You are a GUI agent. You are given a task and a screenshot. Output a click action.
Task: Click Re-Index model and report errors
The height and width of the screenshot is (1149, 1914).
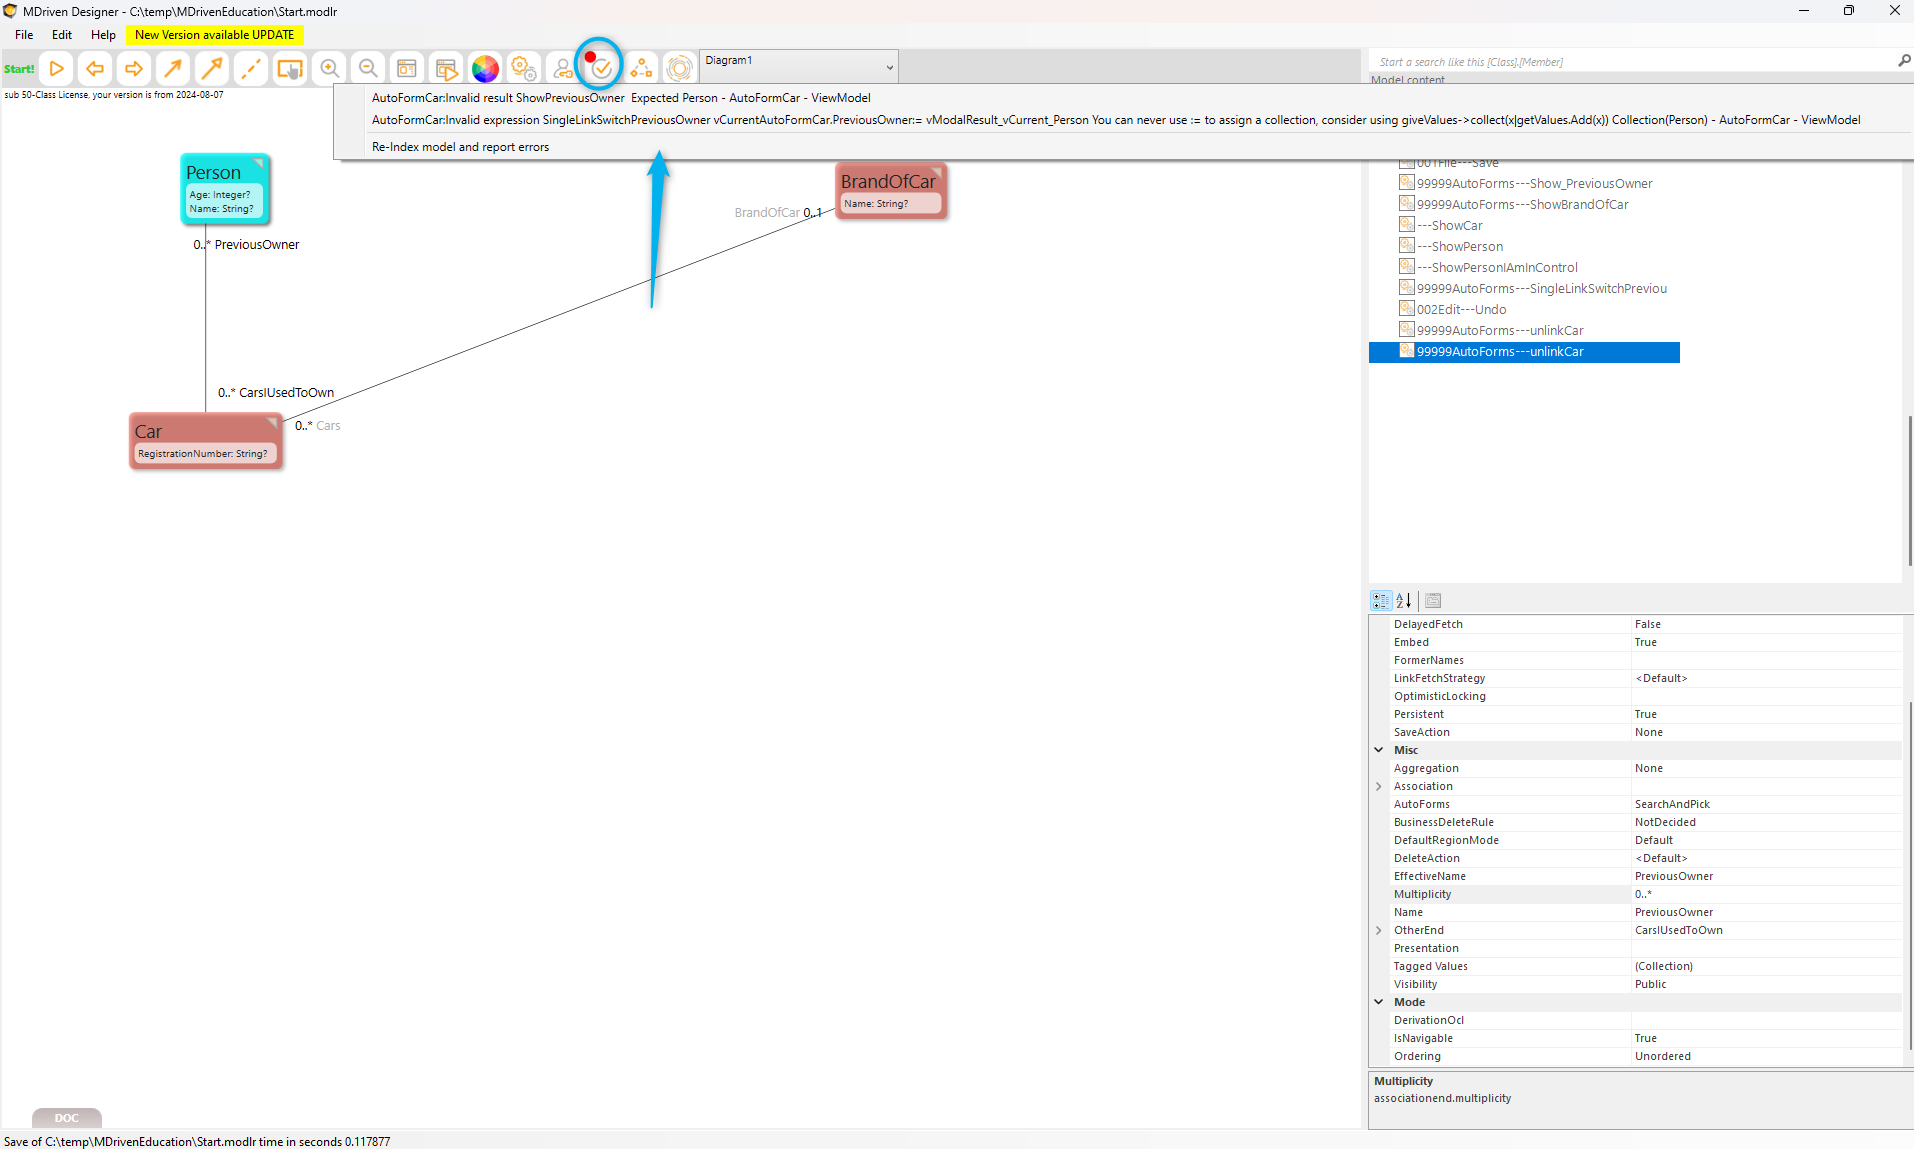click(x=460, y=147)
